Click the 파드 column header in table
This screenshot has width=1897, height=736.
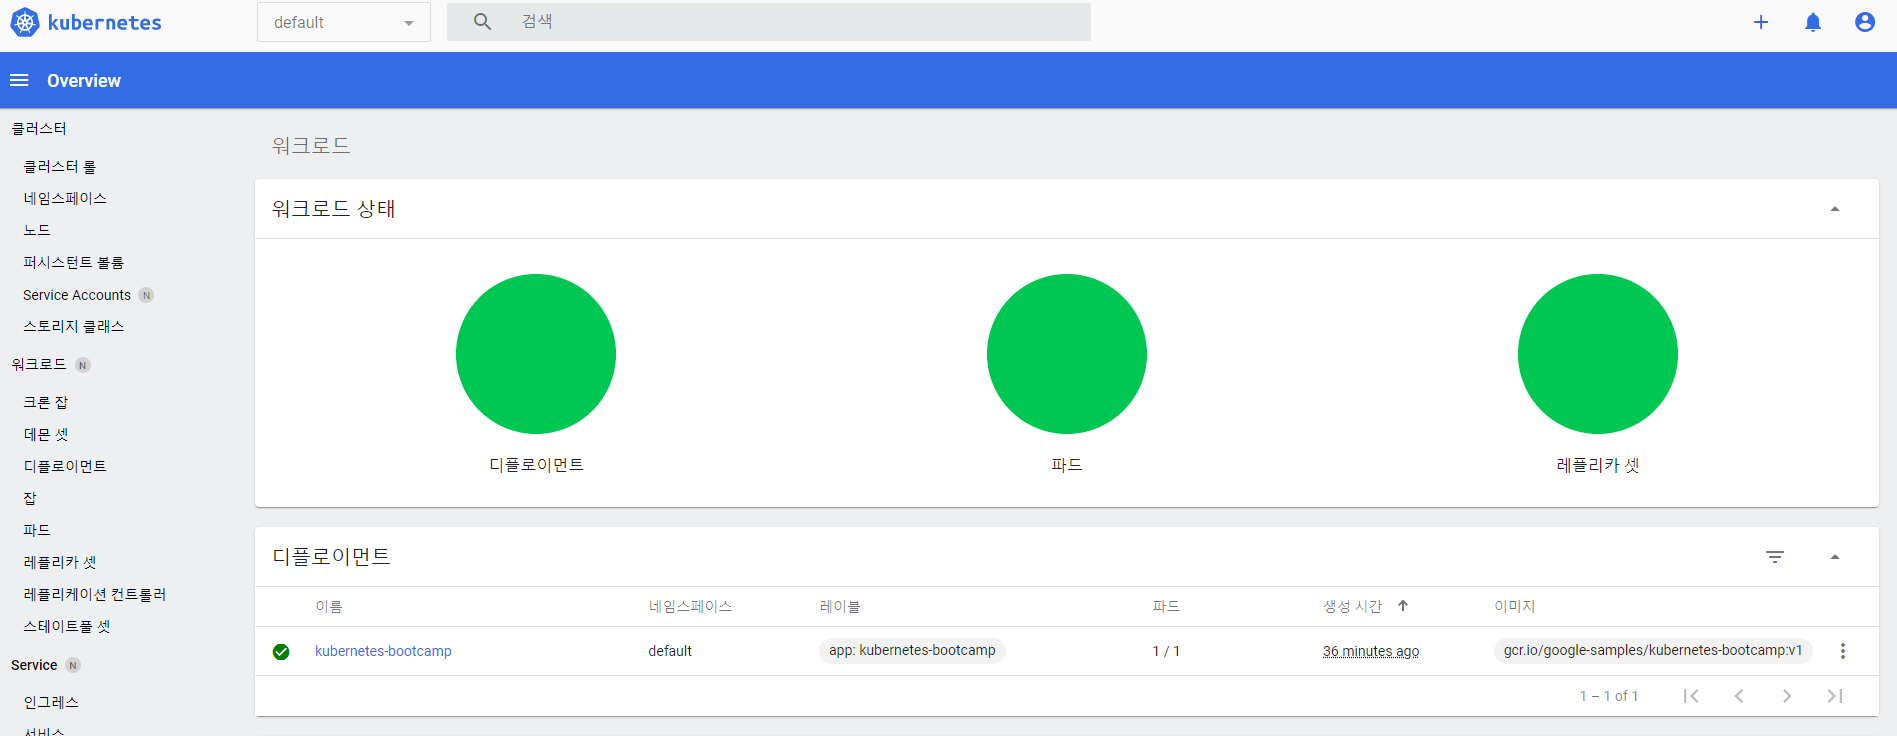1166,606
